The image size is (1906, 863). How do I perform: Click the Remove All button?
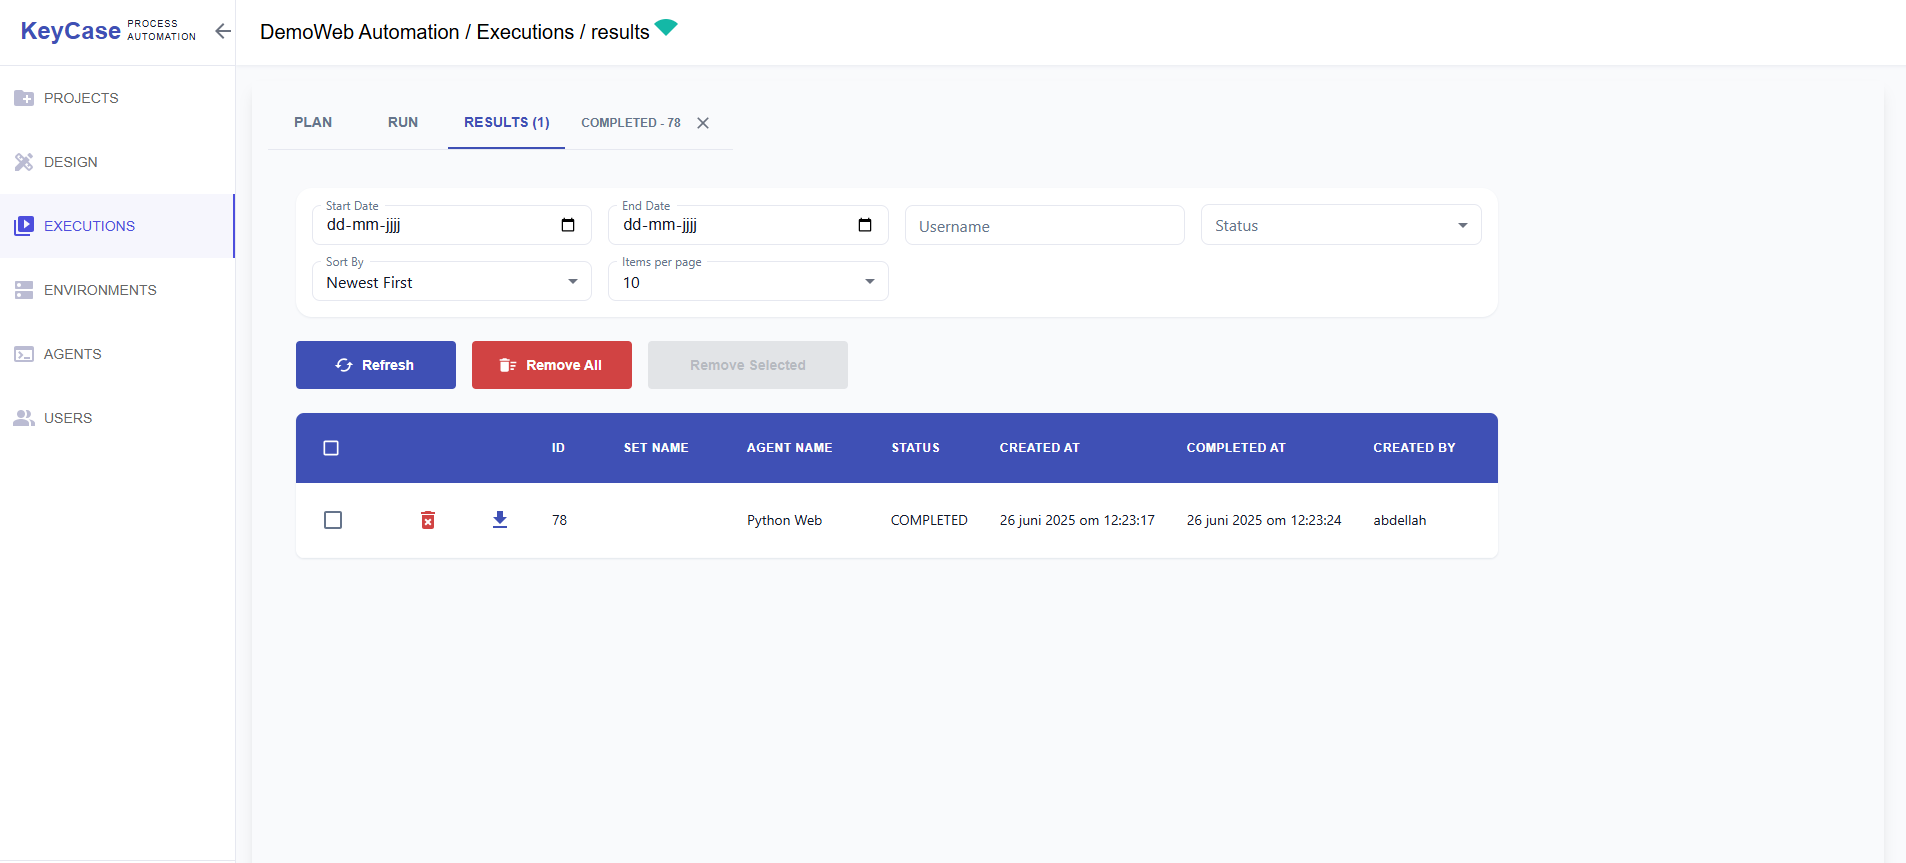tap(552, 365)
